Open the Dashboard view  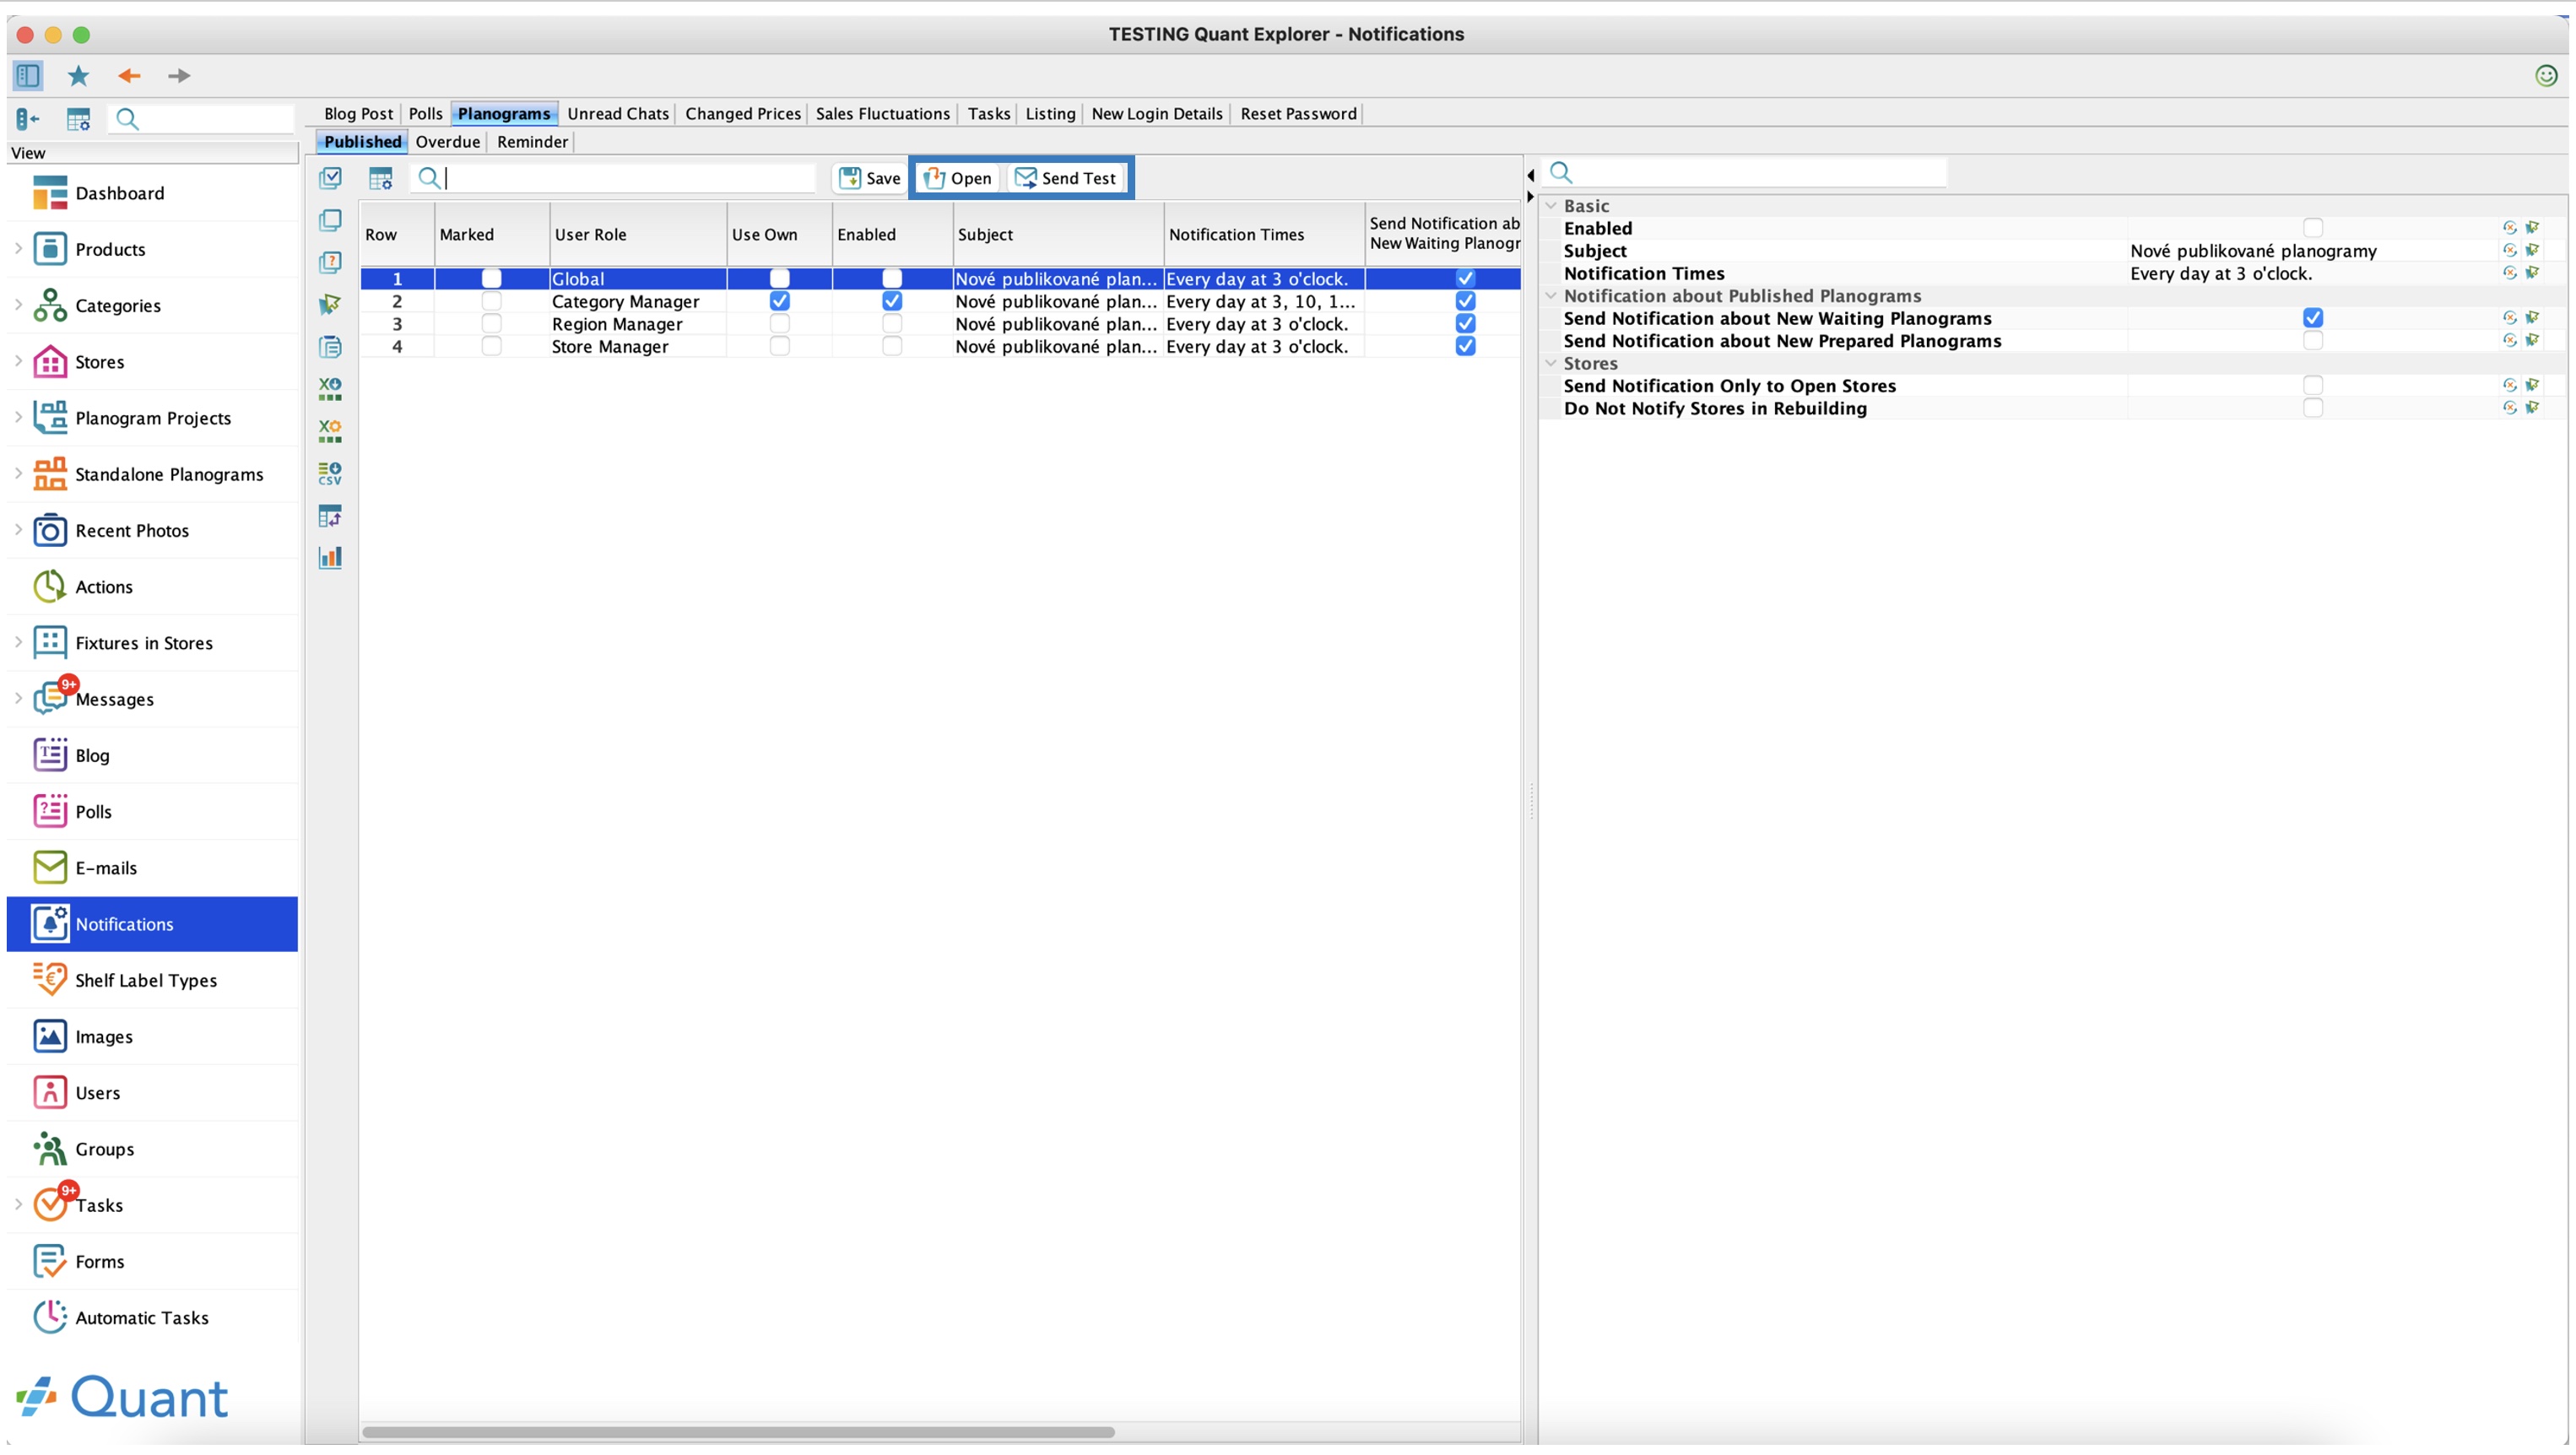[152, 193]
